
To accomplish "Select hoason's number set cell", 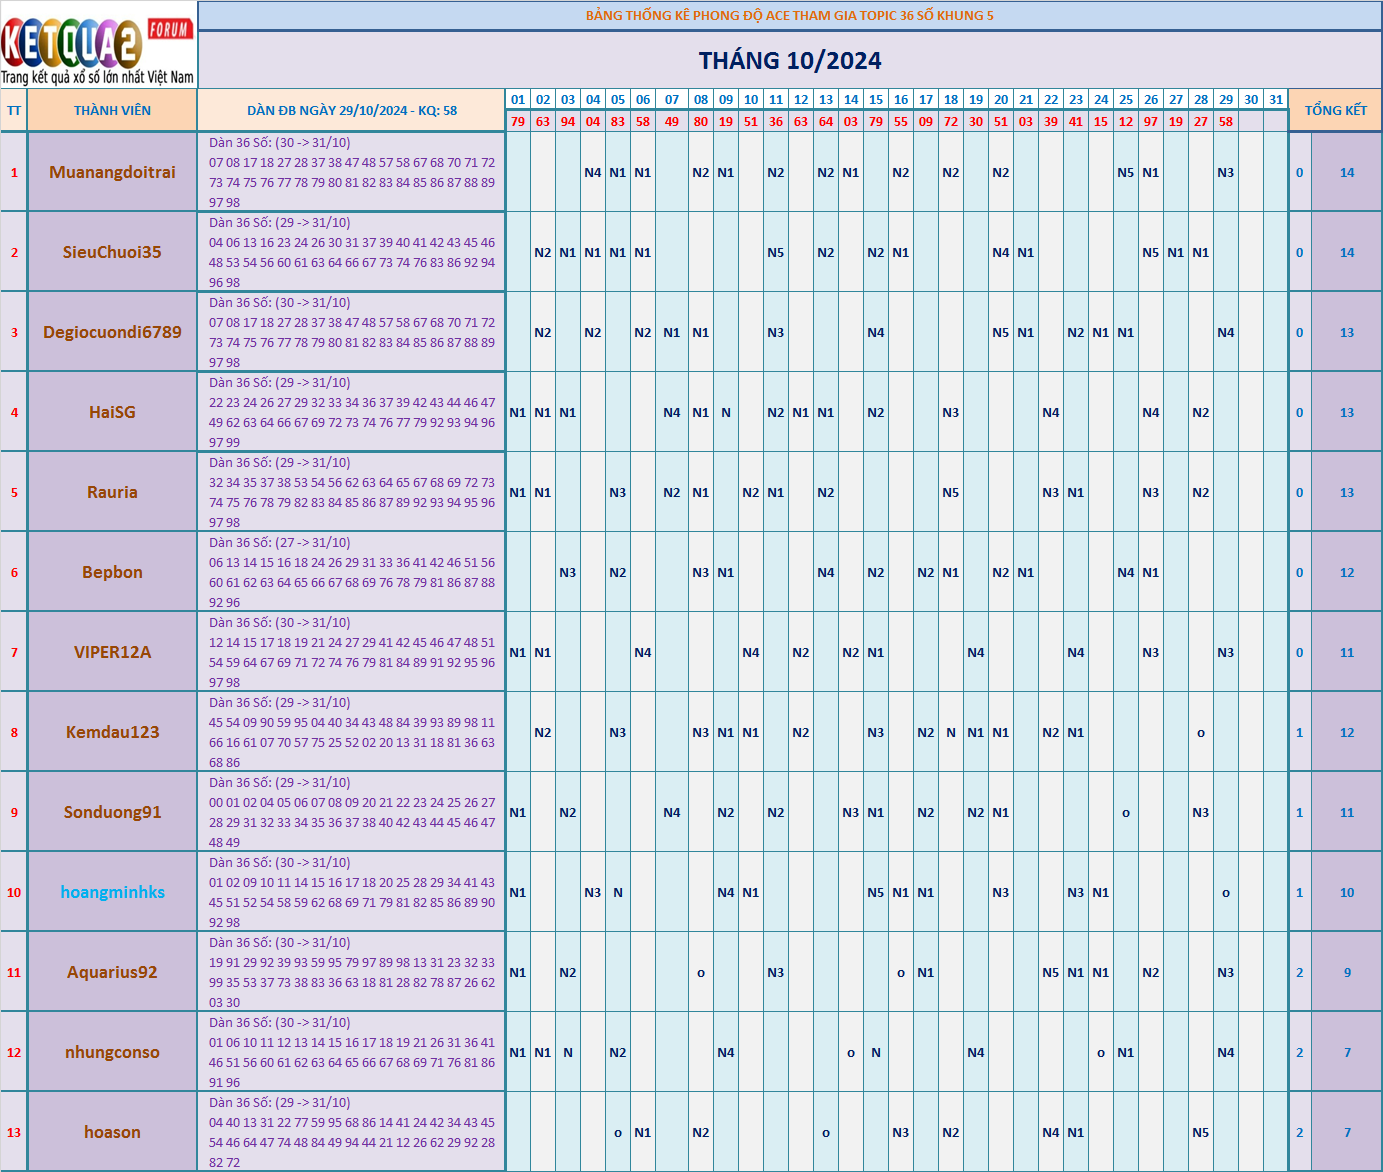I will point(351,1132).
